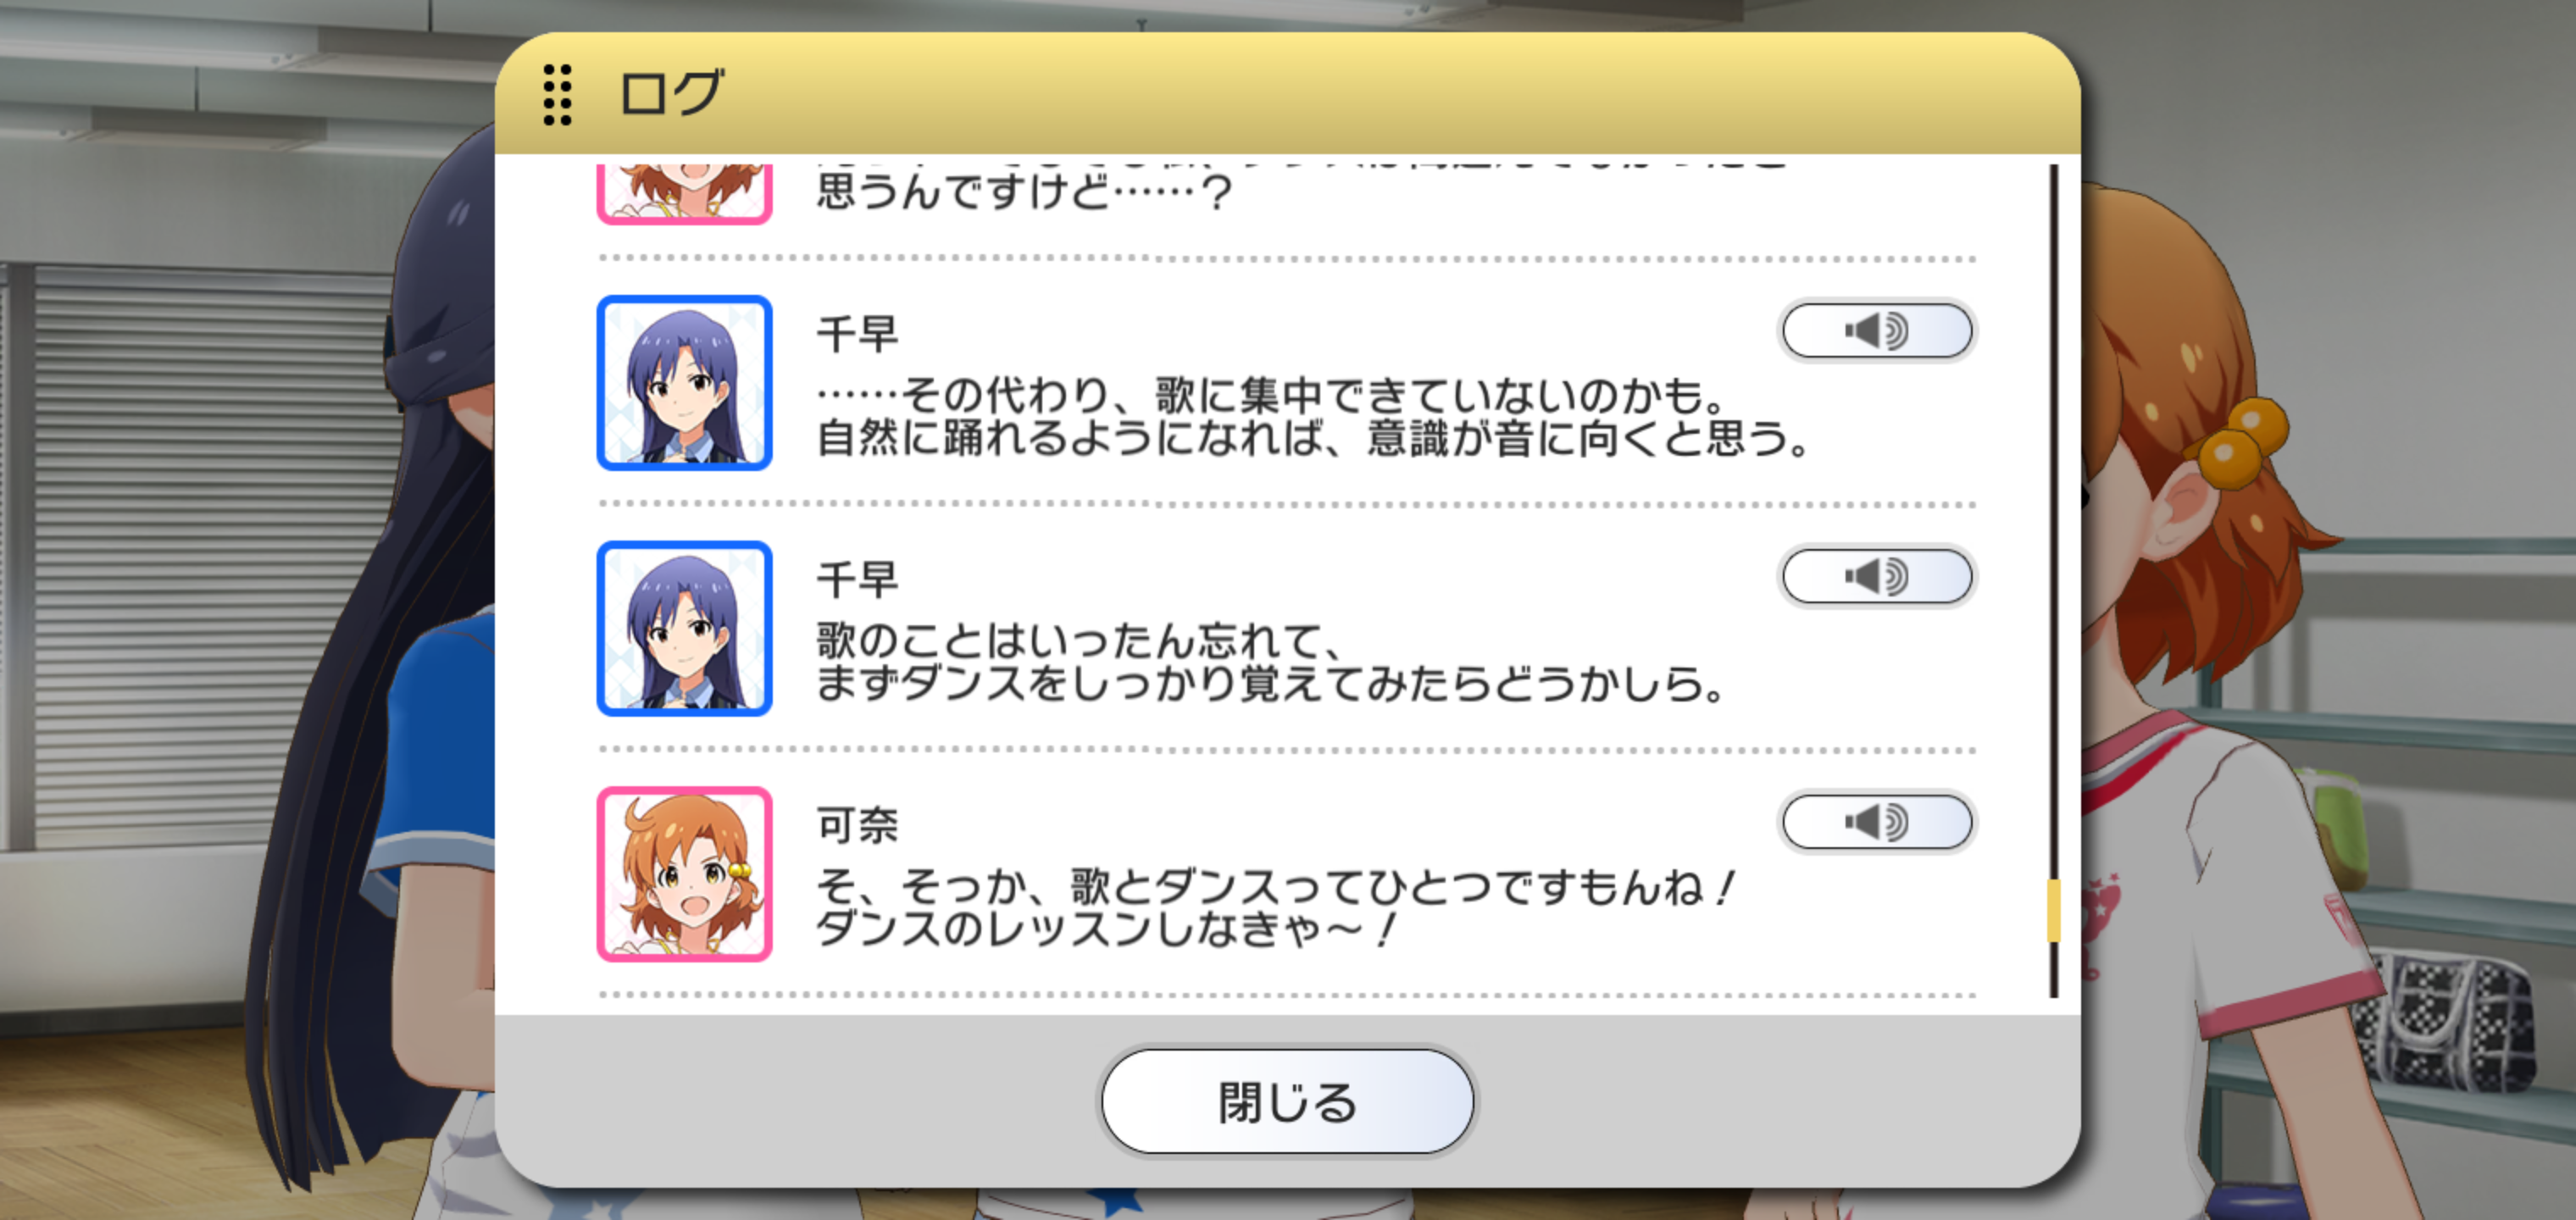2576x1220 pixels.
Task: Click the scrollbar track above the thumb
Action: (2053, 520)
